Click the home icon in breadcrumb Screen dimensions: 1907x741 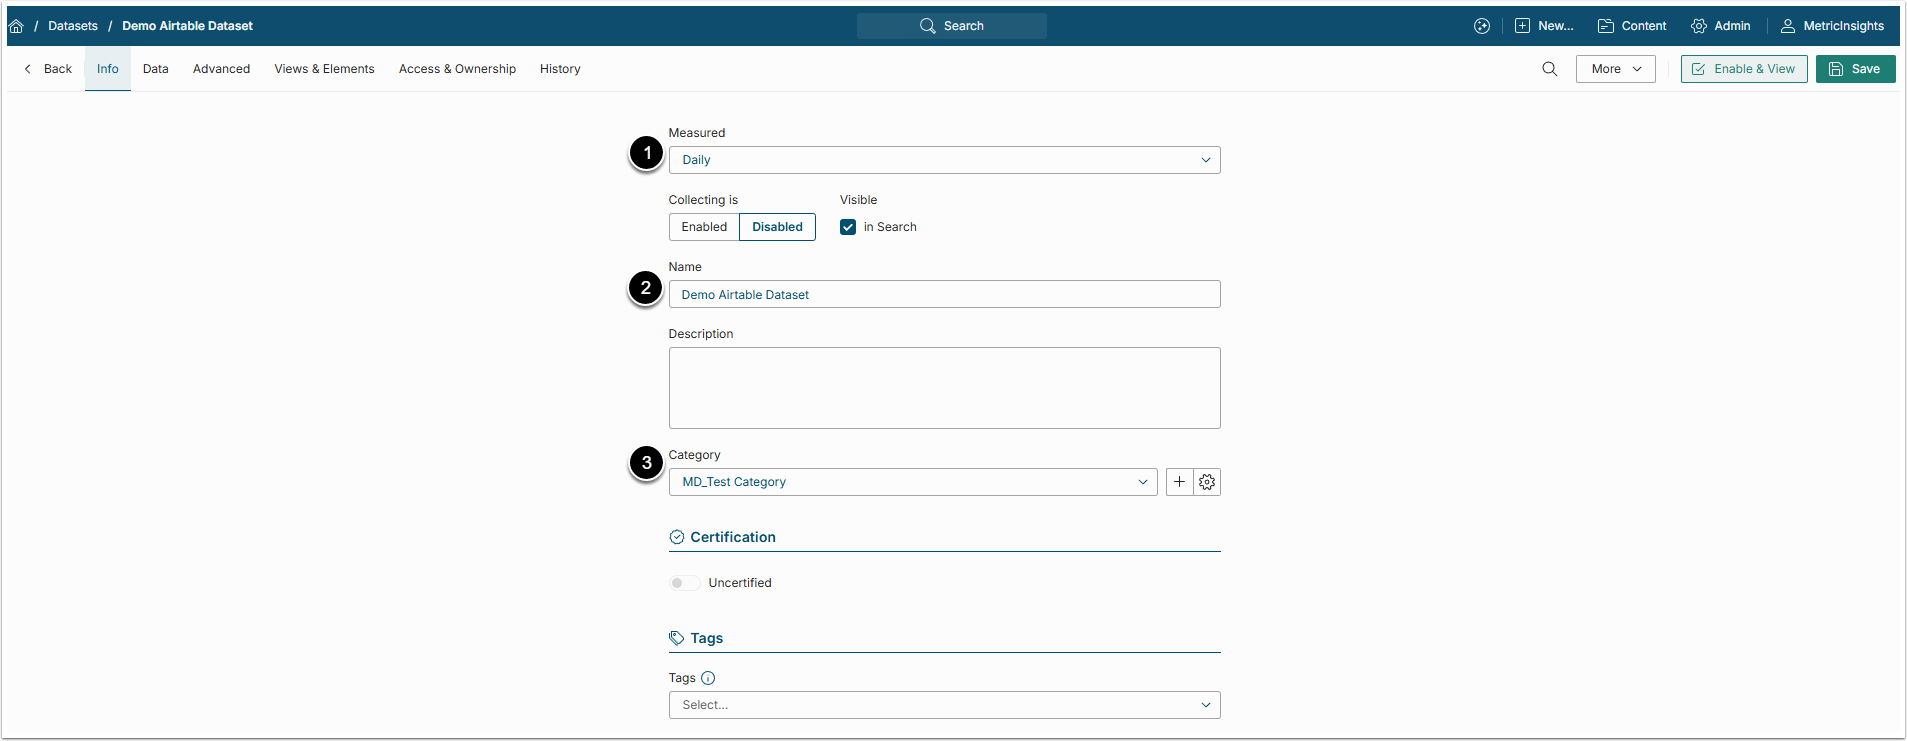(x=16, y=26)
